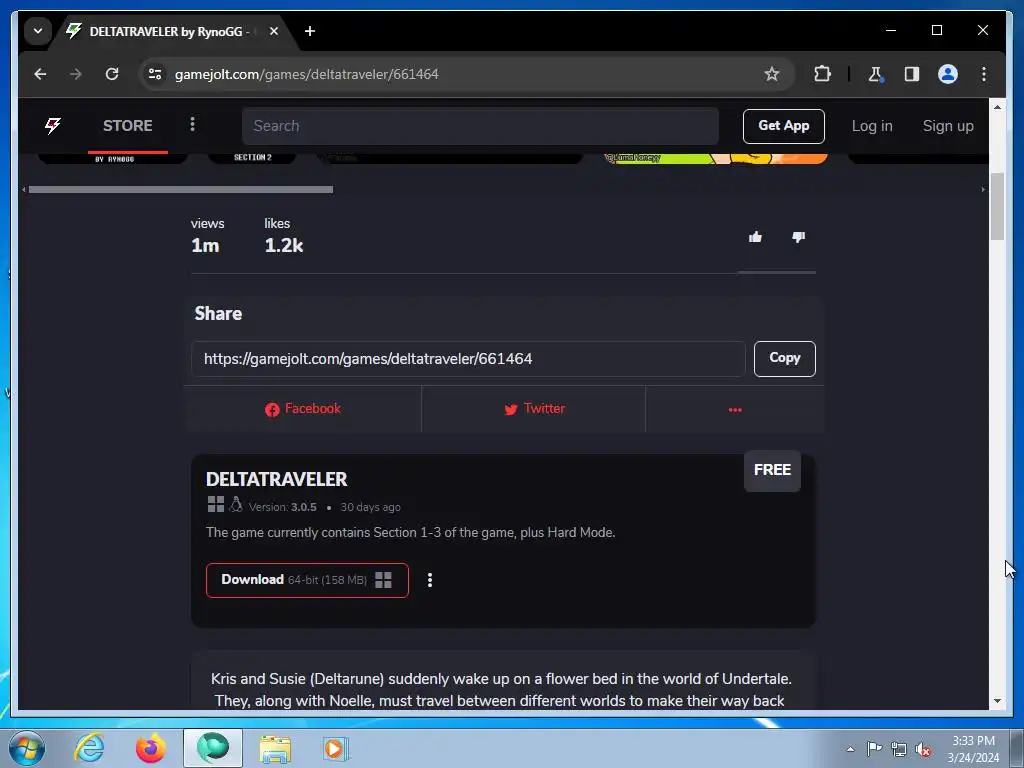Open more share options ellipsis
Image resolution: width=1024 pixels, height=768 pixels.
click(x=735, y=409)
